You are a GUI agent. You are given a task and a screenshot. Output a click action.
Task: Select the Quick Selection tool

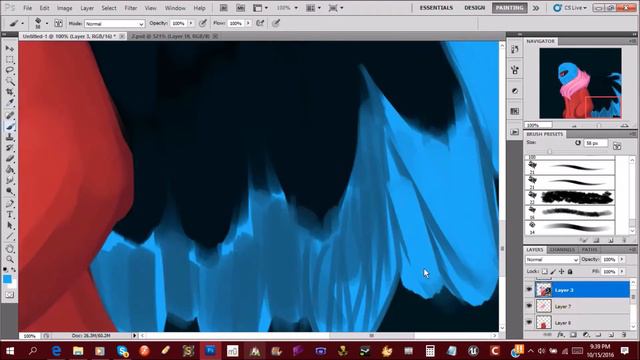point(9,81)
